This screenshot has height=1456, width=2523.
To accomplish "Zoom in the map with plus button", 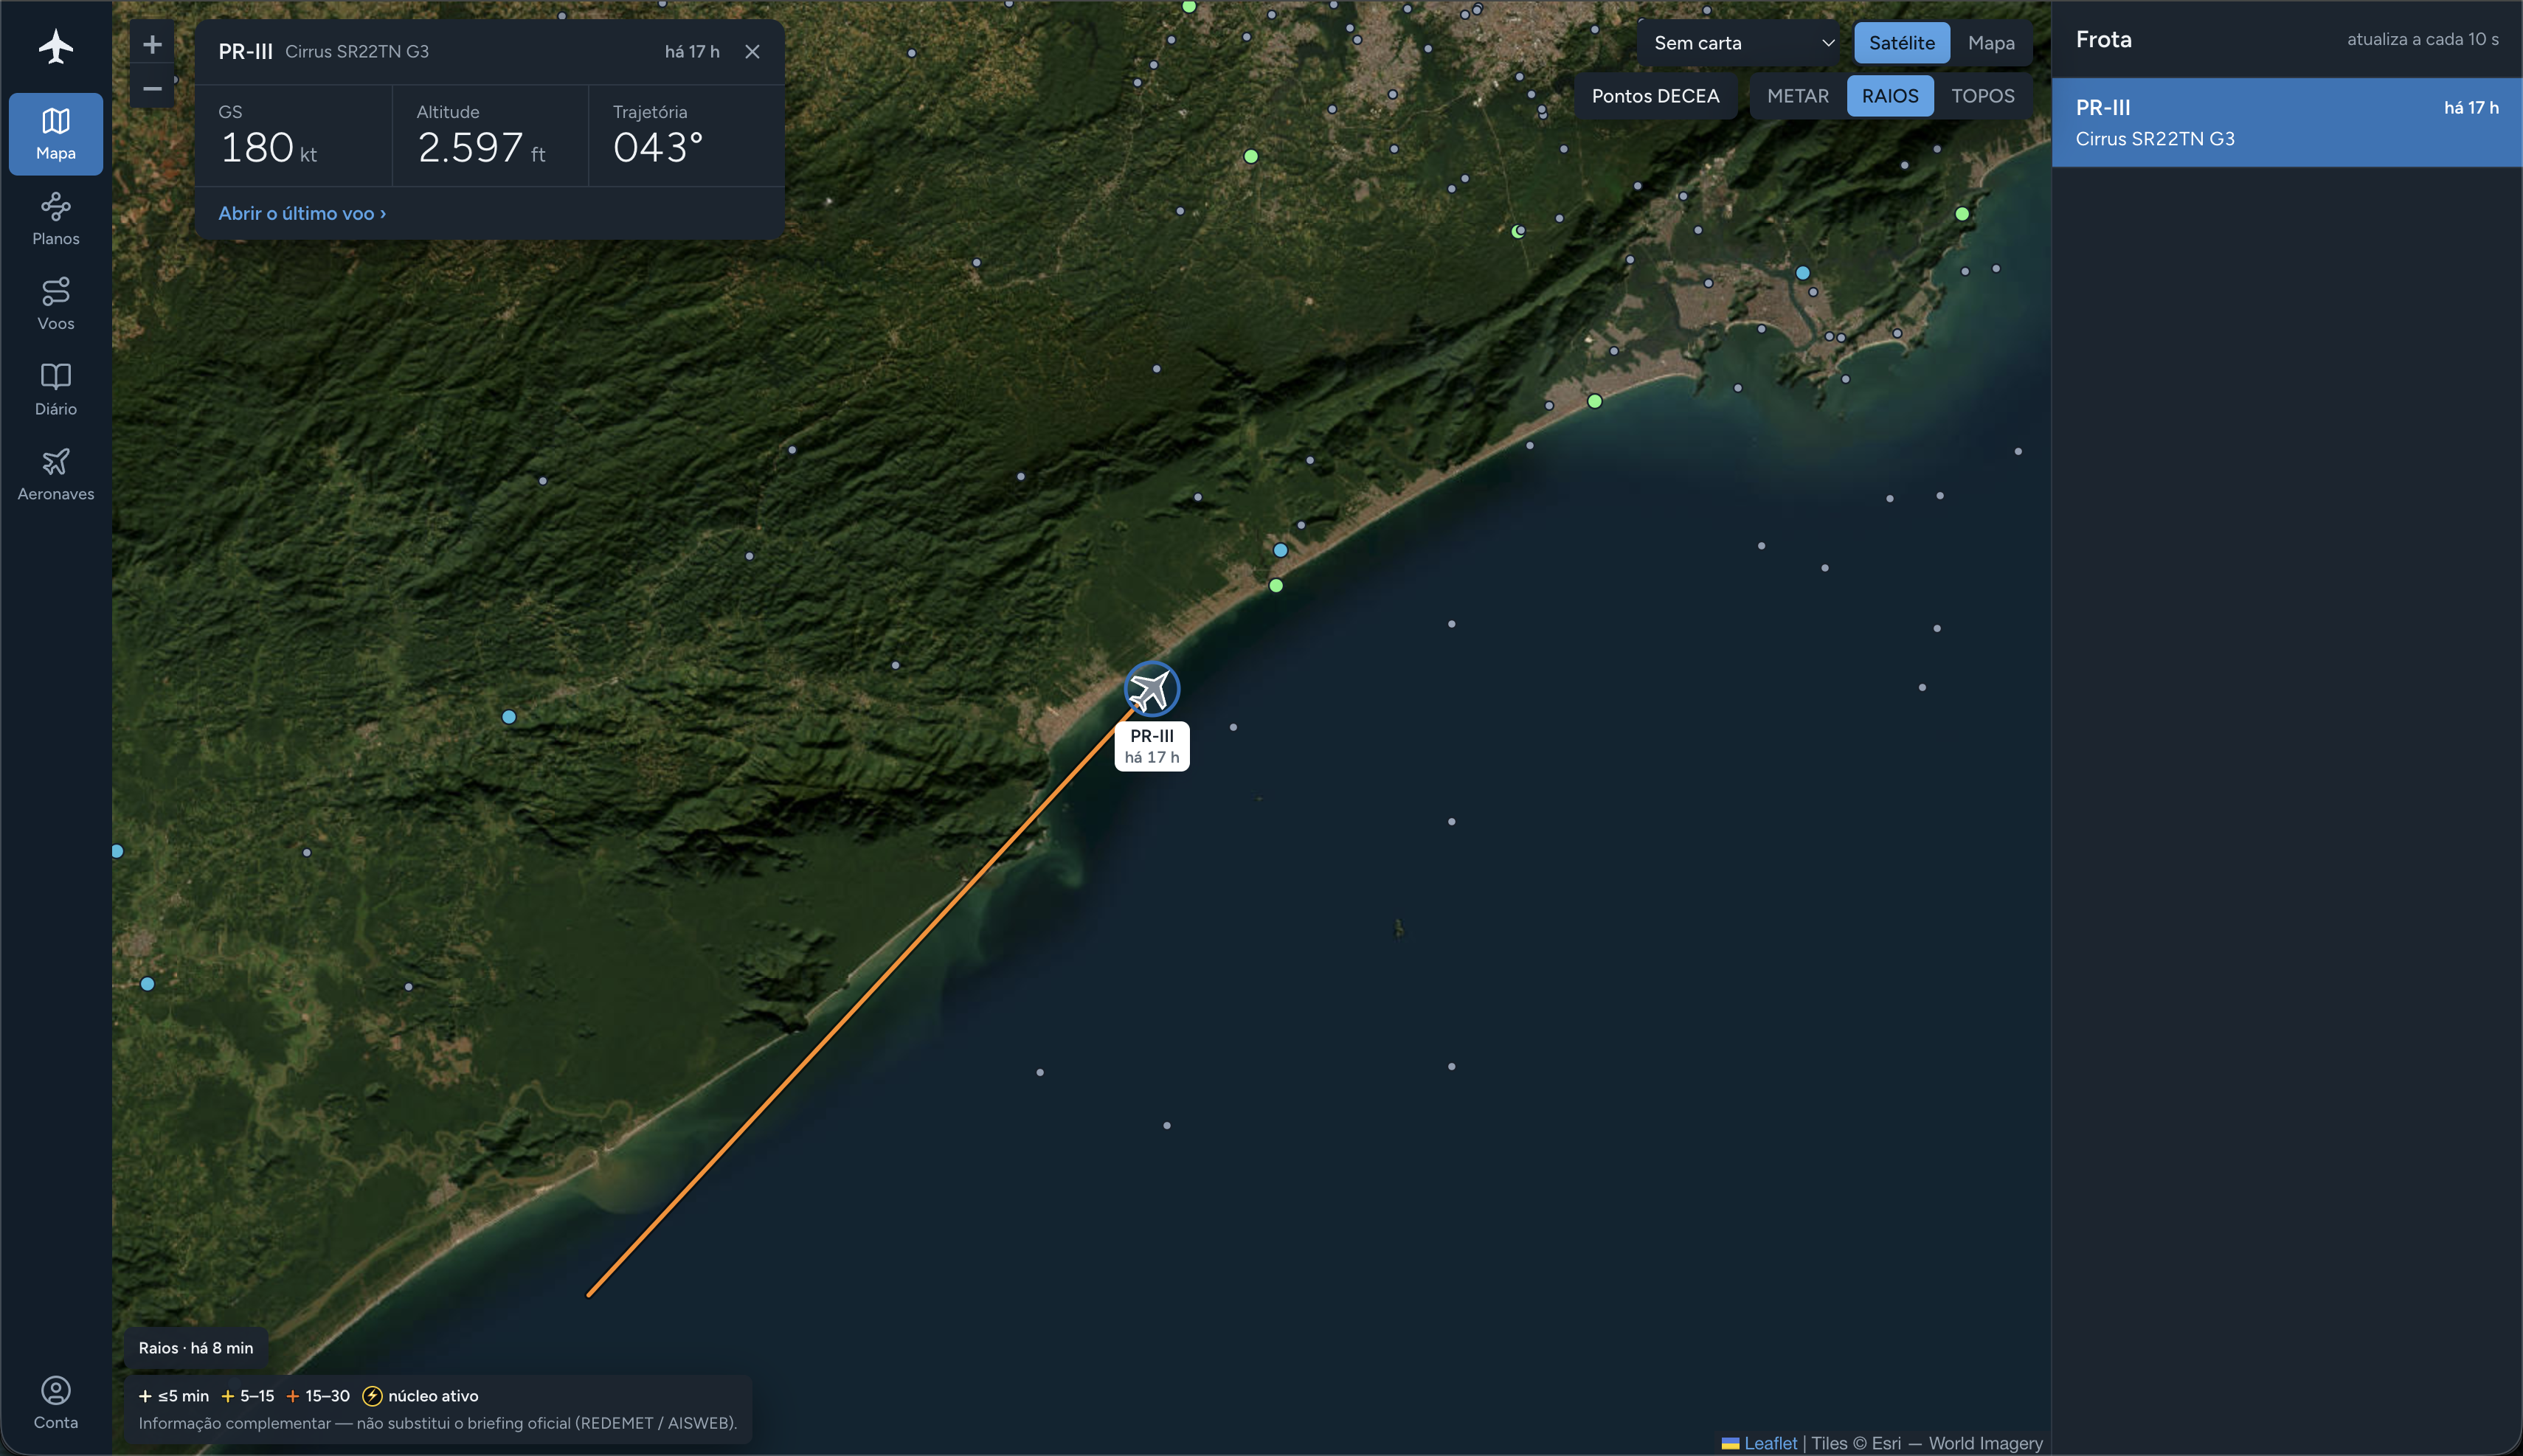I will (x=152, y=44).
